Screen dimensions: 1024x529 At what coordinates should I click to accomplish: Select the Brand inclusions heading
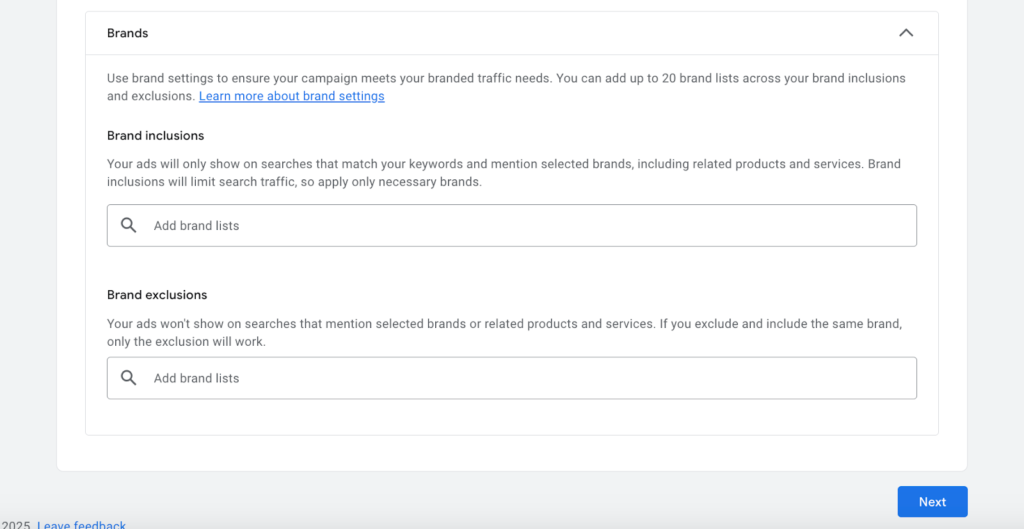[x=155, y=135]
